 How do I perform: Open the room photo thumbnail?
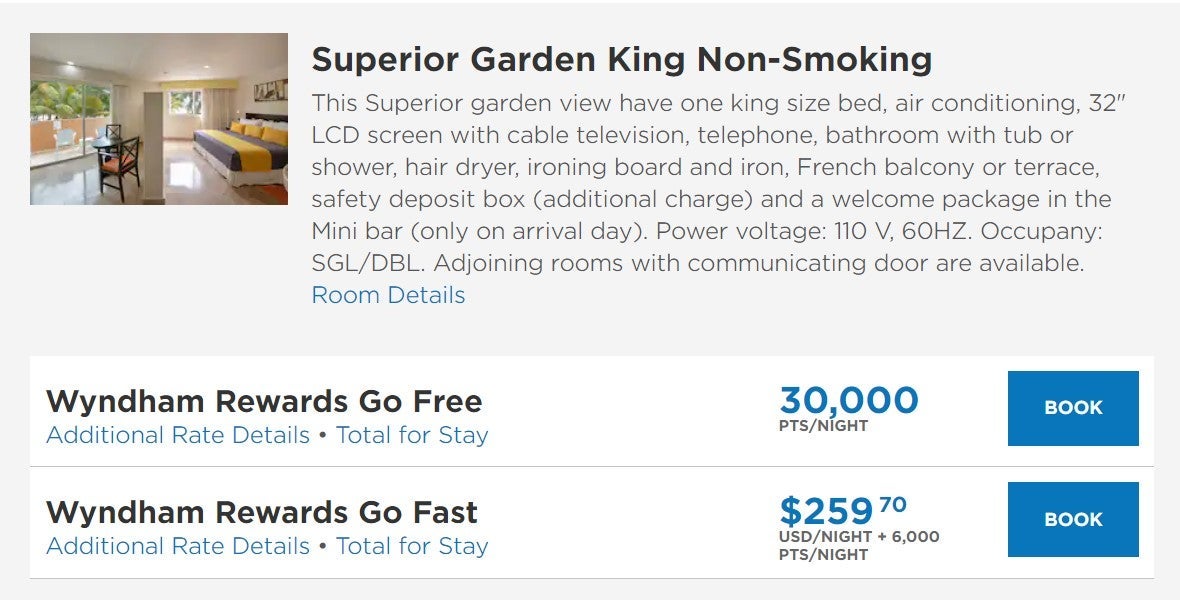coord(158,119)
